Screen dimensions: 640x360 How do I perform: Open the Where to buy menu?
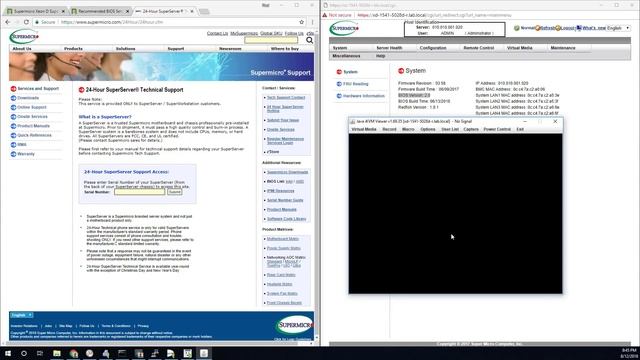[284, 49]
